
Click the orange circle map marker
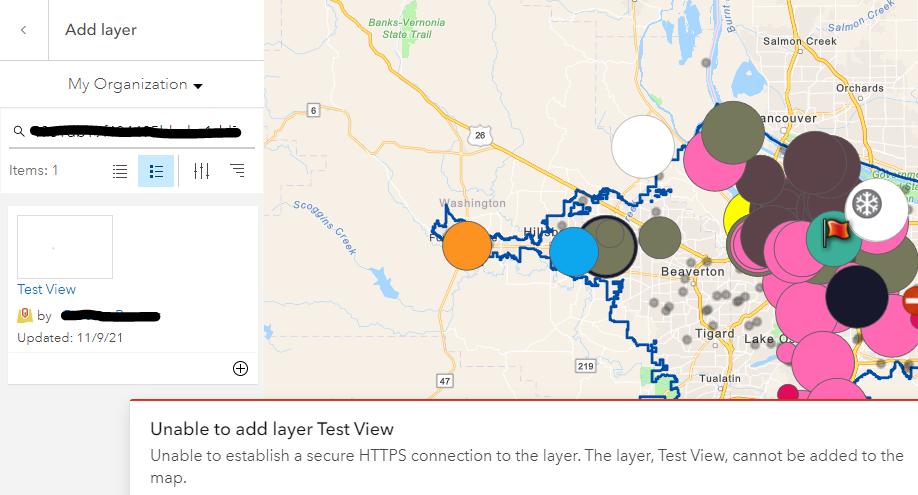(467, 246)
